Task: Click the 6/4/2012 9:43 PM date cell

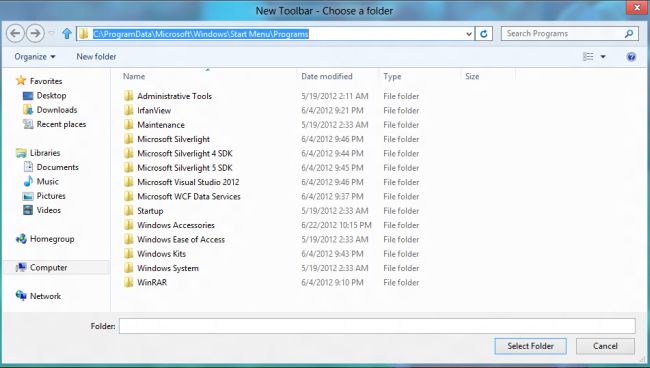Action: pyautogui.click(x=332, y=254)
